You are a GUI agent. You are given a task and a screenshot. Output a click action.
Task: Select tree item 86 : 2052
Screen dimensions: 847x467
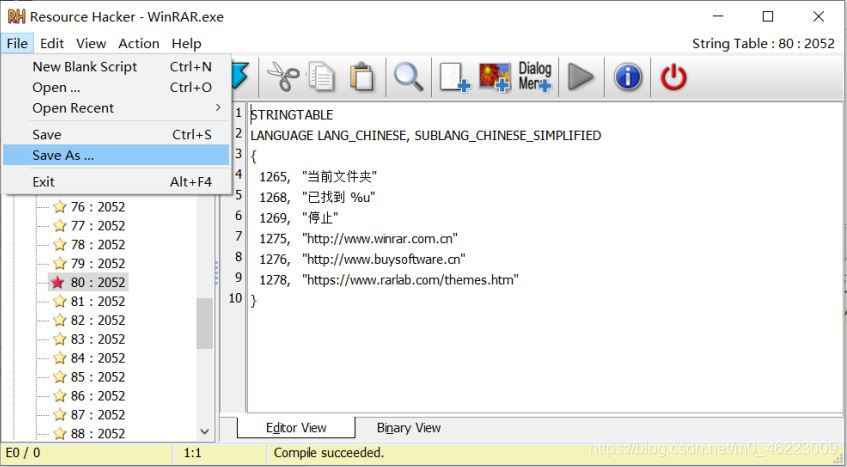[x=98, y=396]
